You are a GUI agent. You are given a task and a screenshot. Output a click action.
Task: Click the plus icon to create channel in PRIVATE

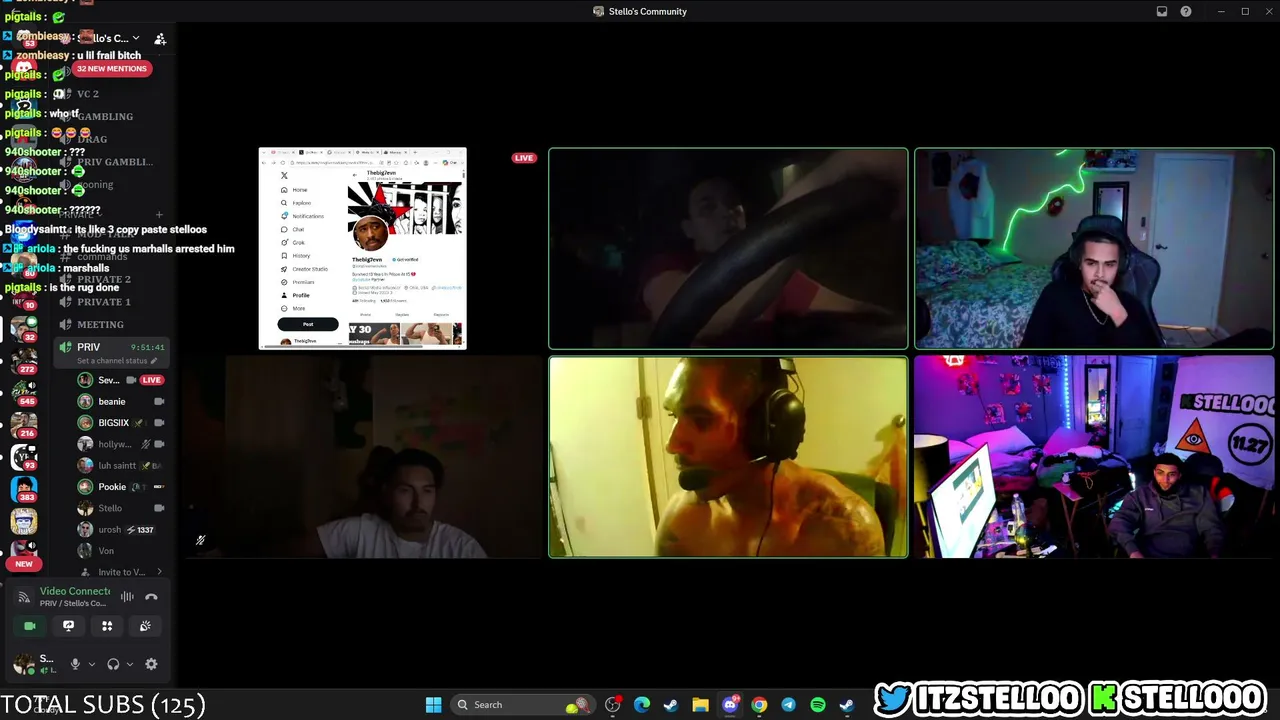click(x=159, y=215)
